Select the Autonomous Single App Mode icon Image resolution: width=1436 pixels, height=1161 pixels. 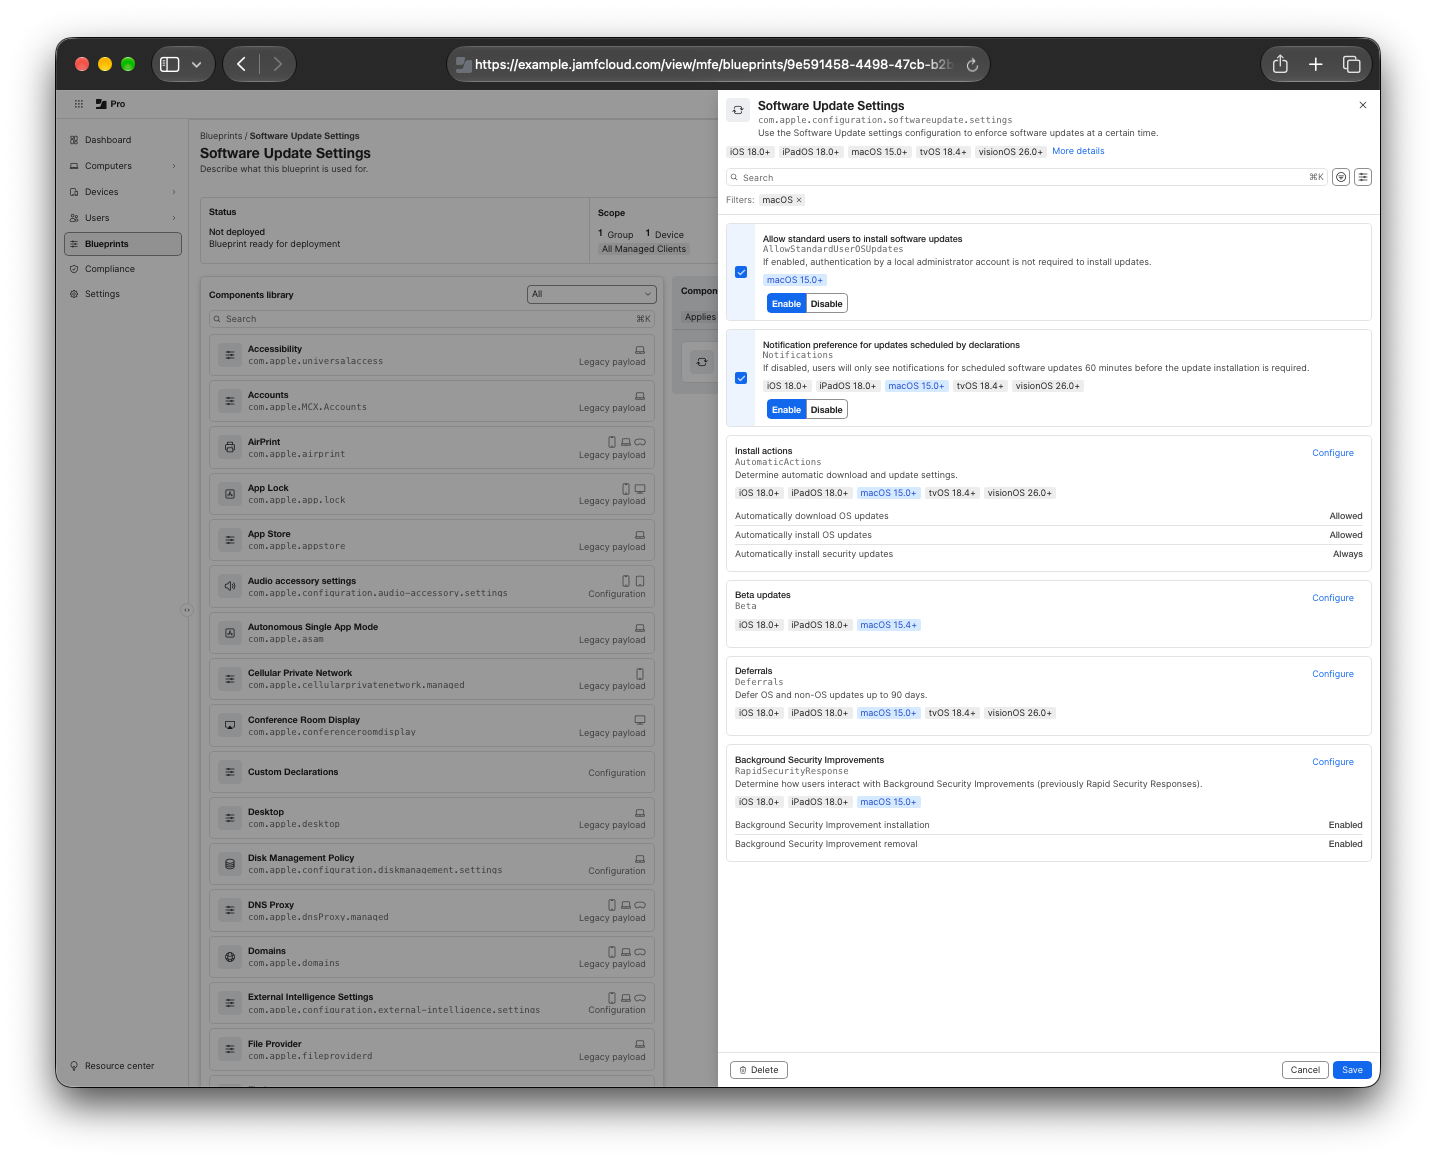pyautogui.click(x=230, y=633)
